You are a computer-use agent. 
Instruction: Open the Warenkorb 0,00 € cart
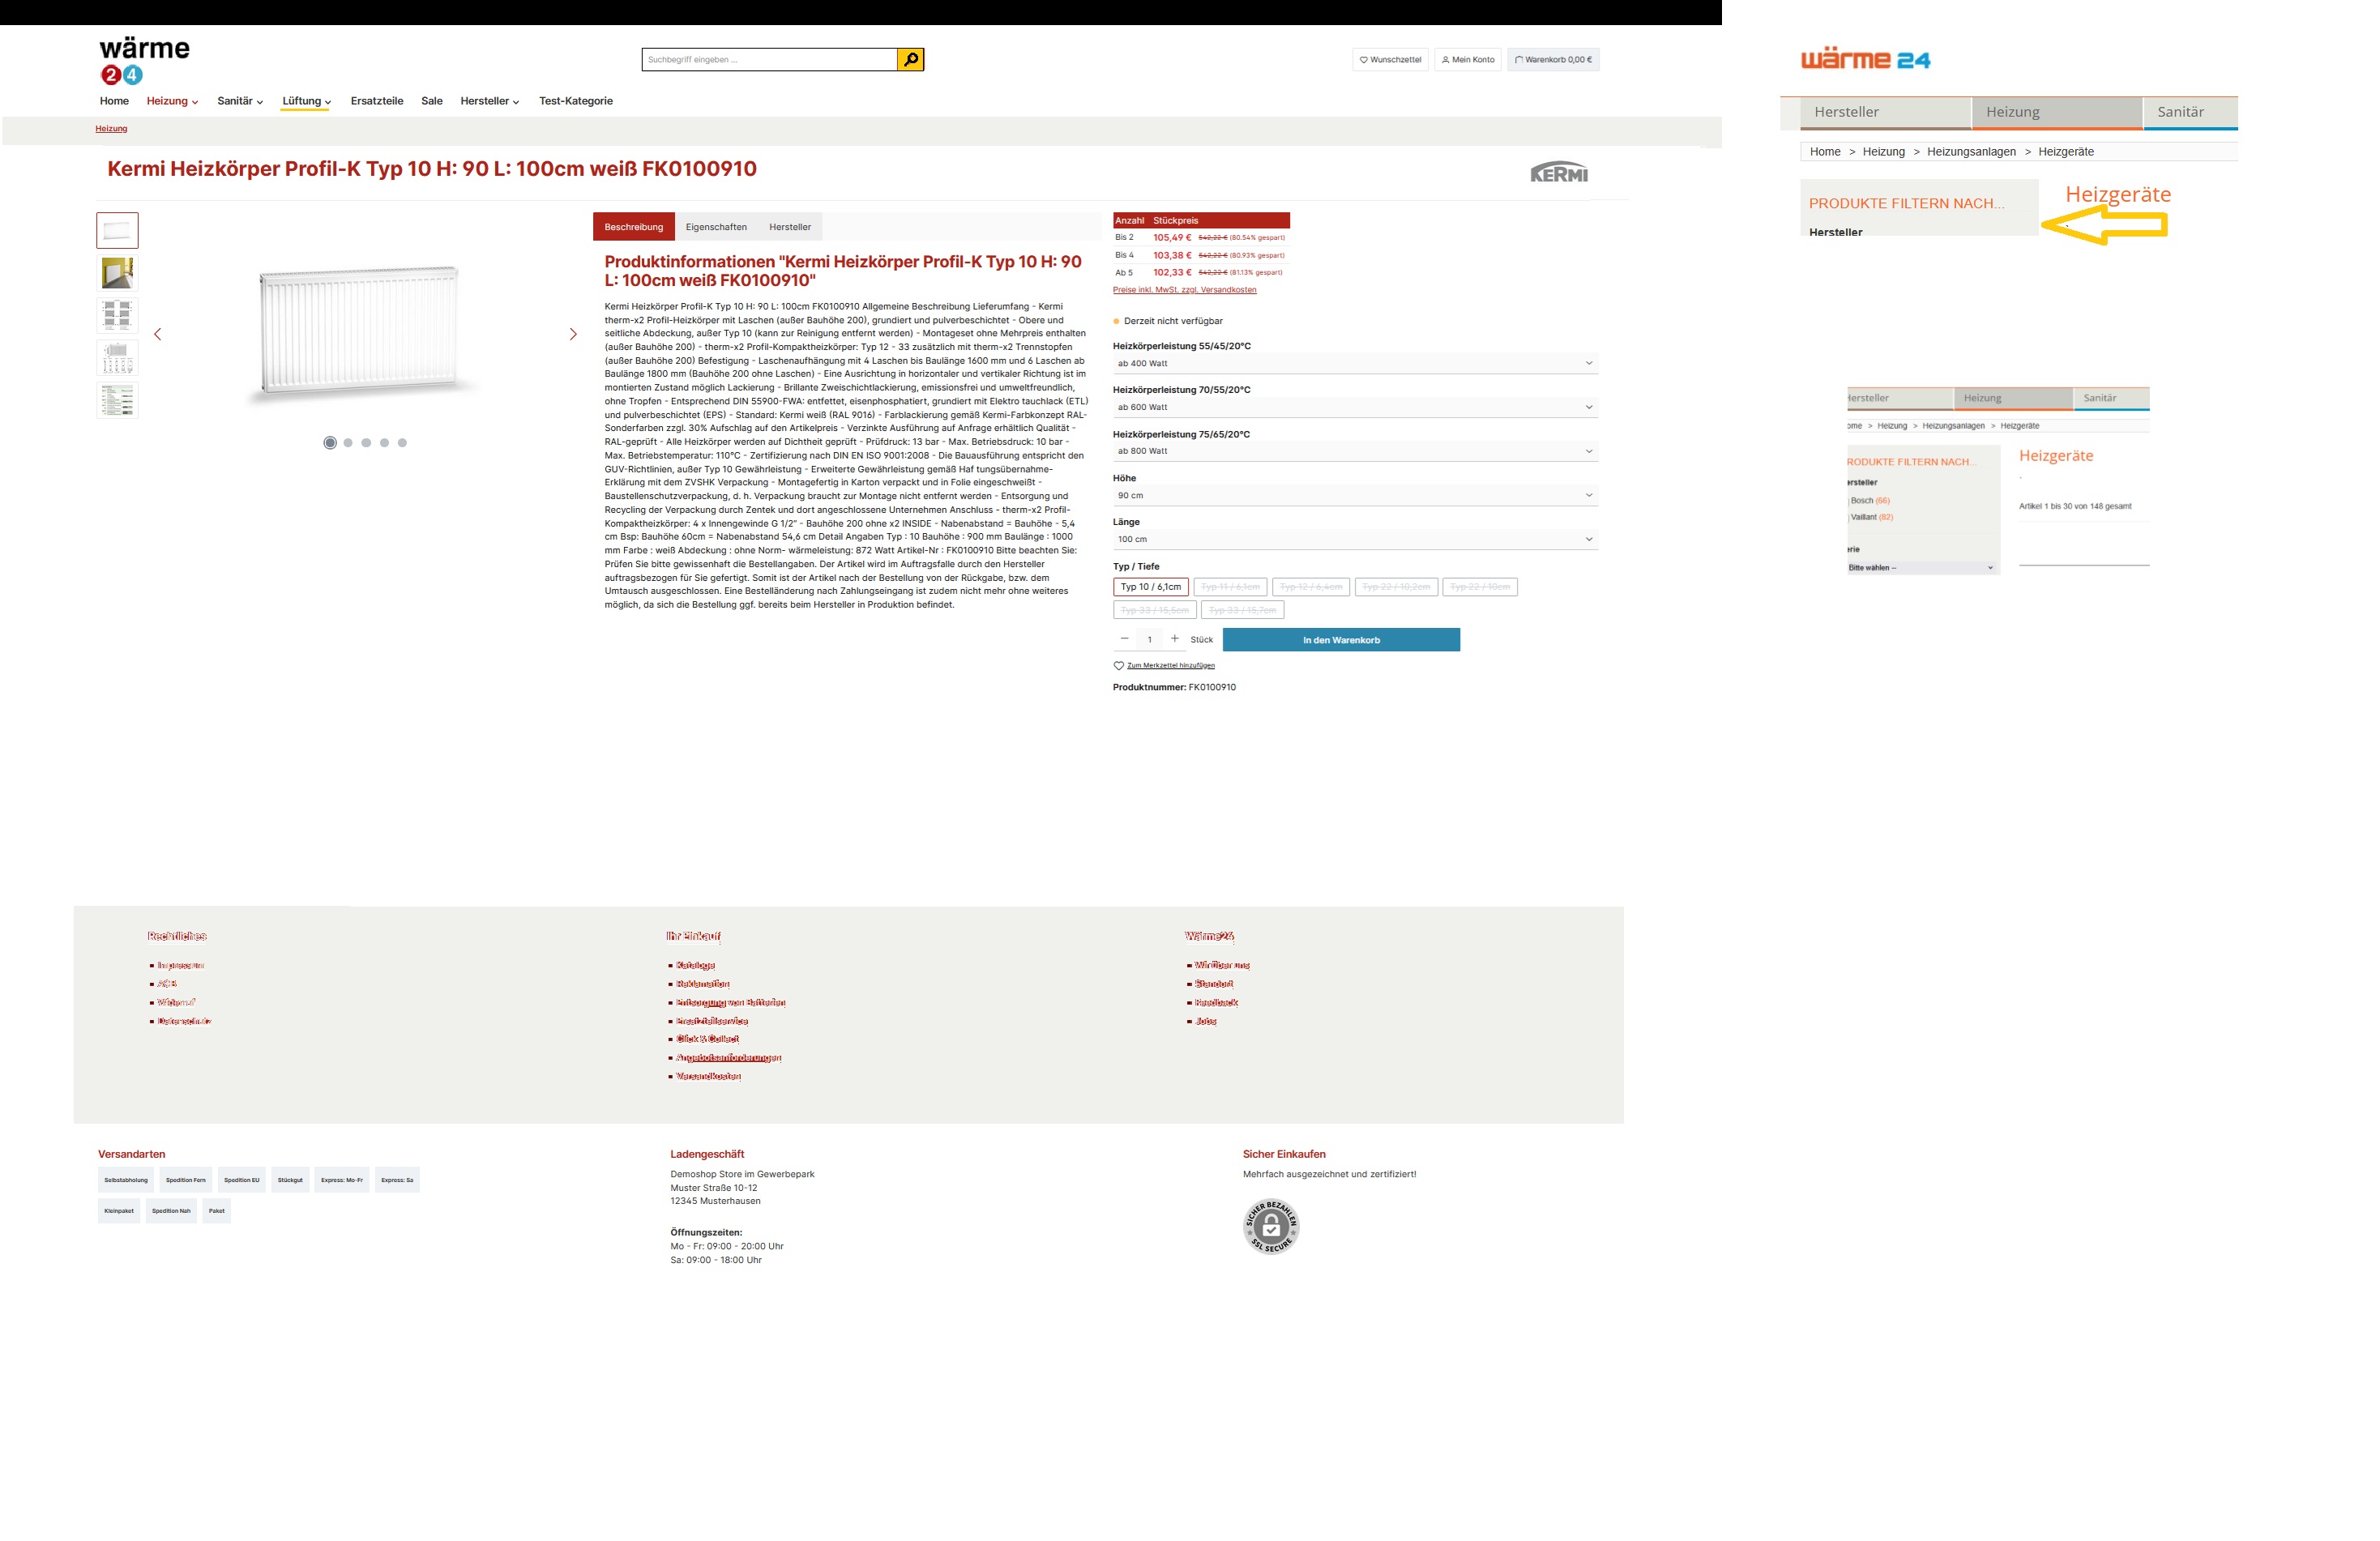(1553, 60)
